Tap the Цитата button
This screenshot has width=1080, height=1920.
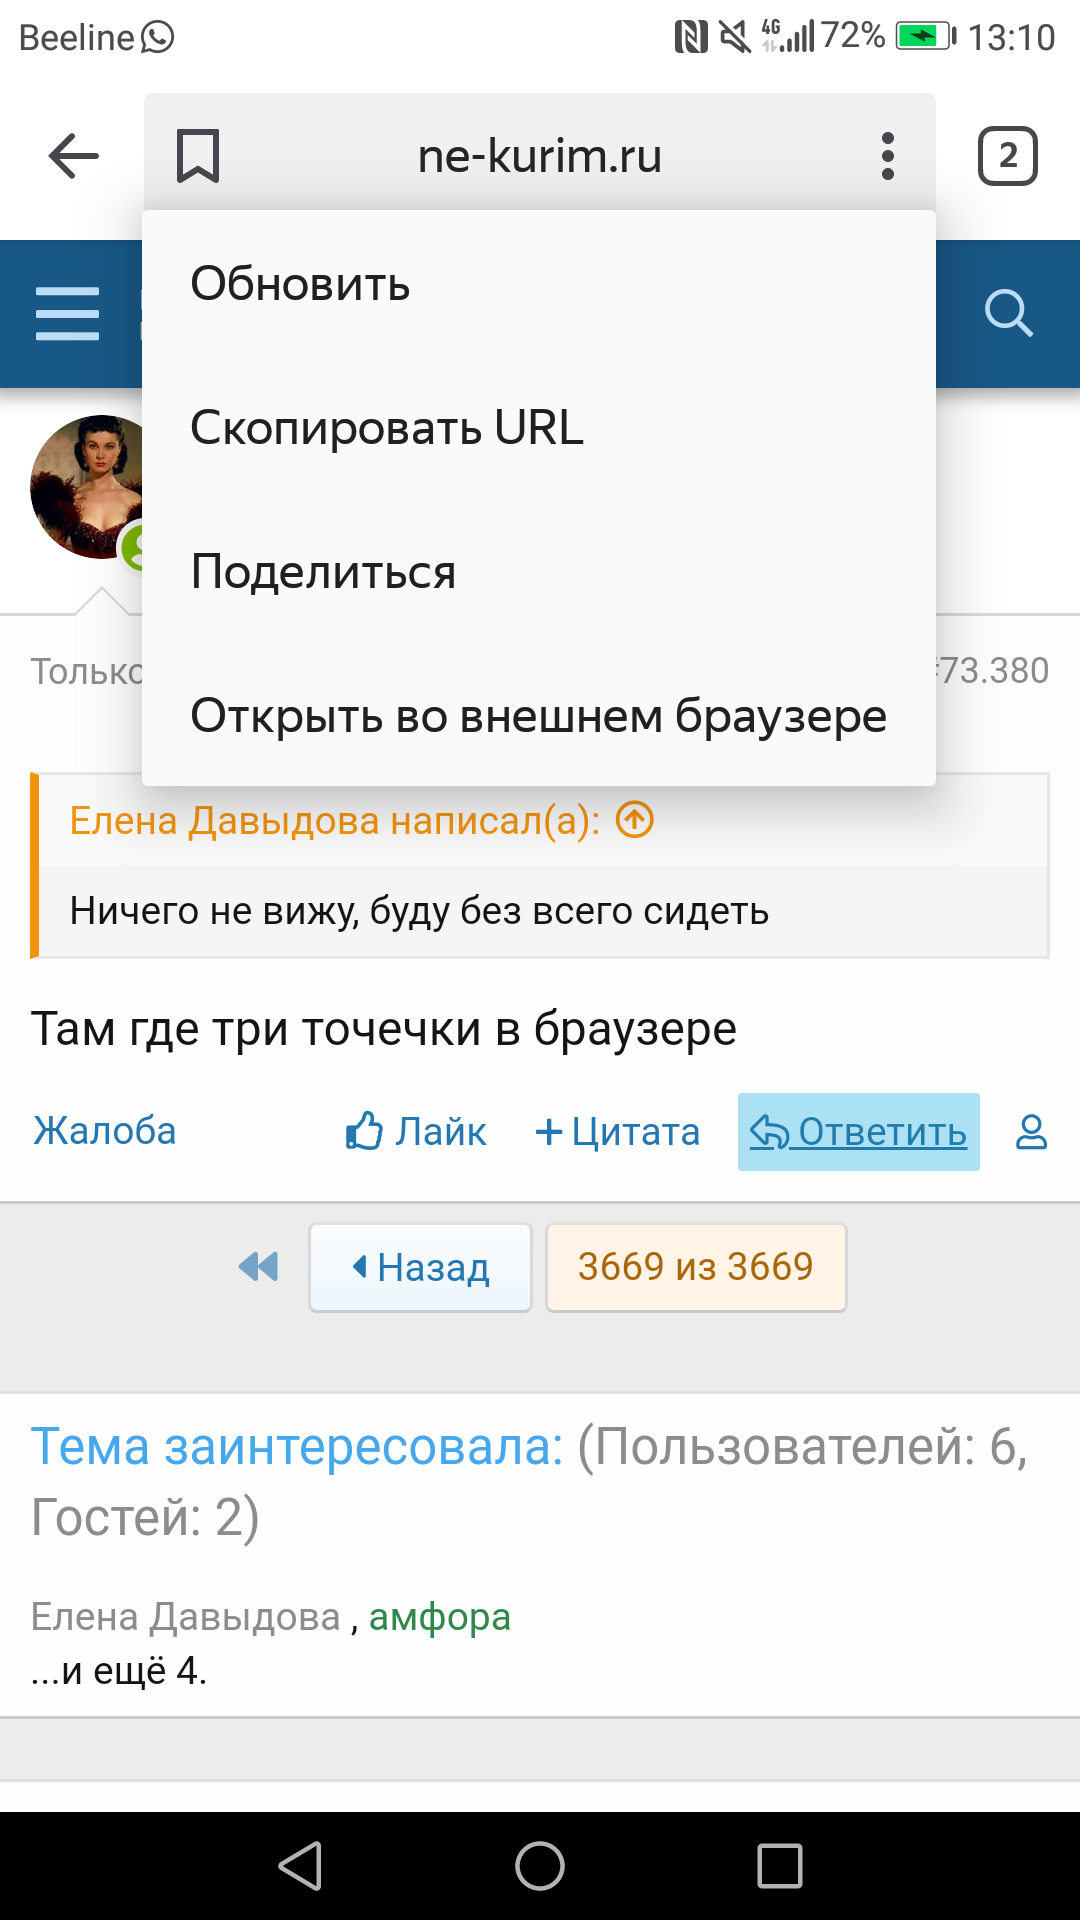pyautogui.click(x=618, y=1132)
